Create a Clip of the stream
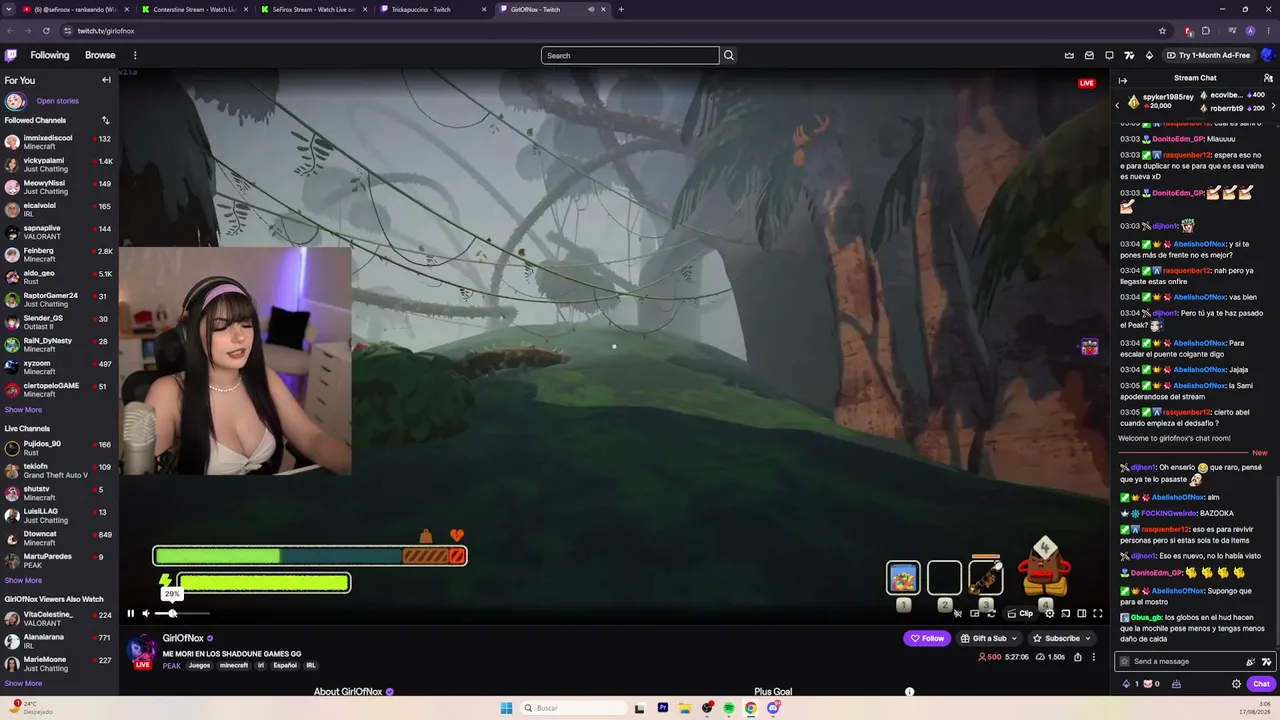The height and width of the screenshot is (720, 1280). 1020,613
